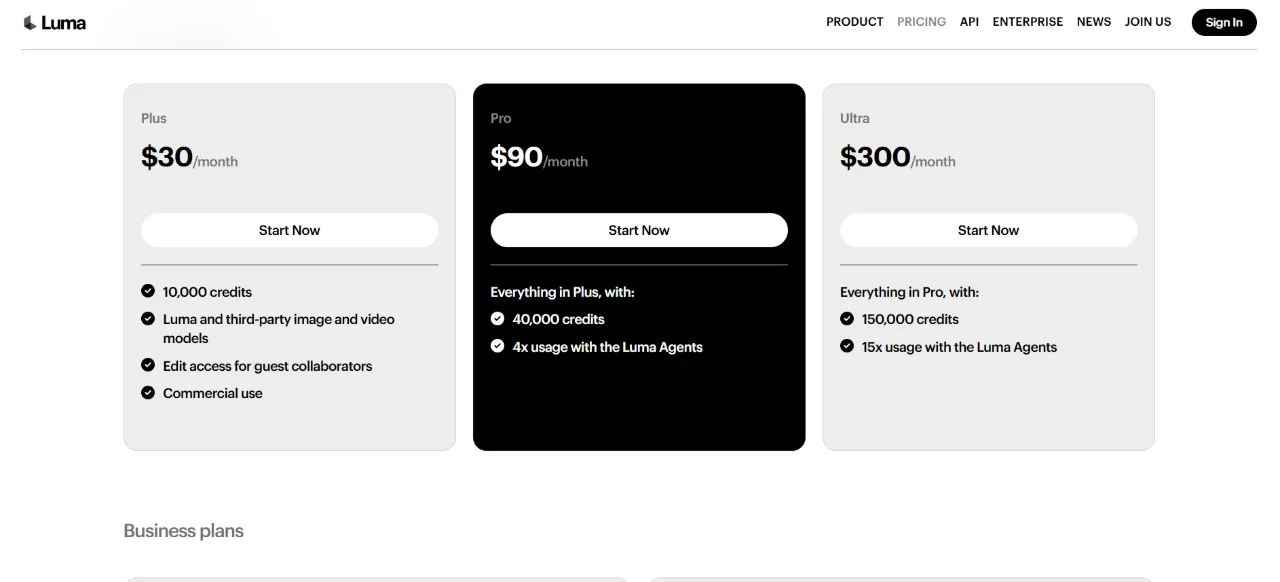Screen dimensions: 1280x582
Task: Click checkmark beside Luma and third-party models
Action: [148, 319]
